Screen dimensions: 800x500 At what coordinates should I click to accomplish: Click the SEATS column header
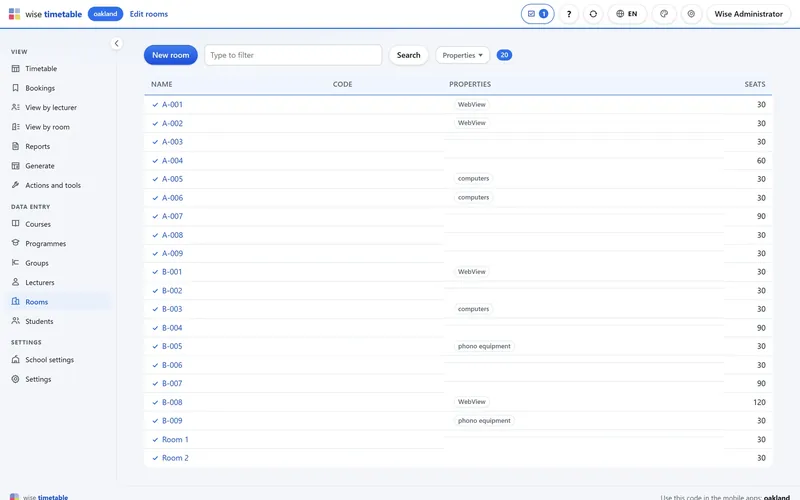(755, 84)
